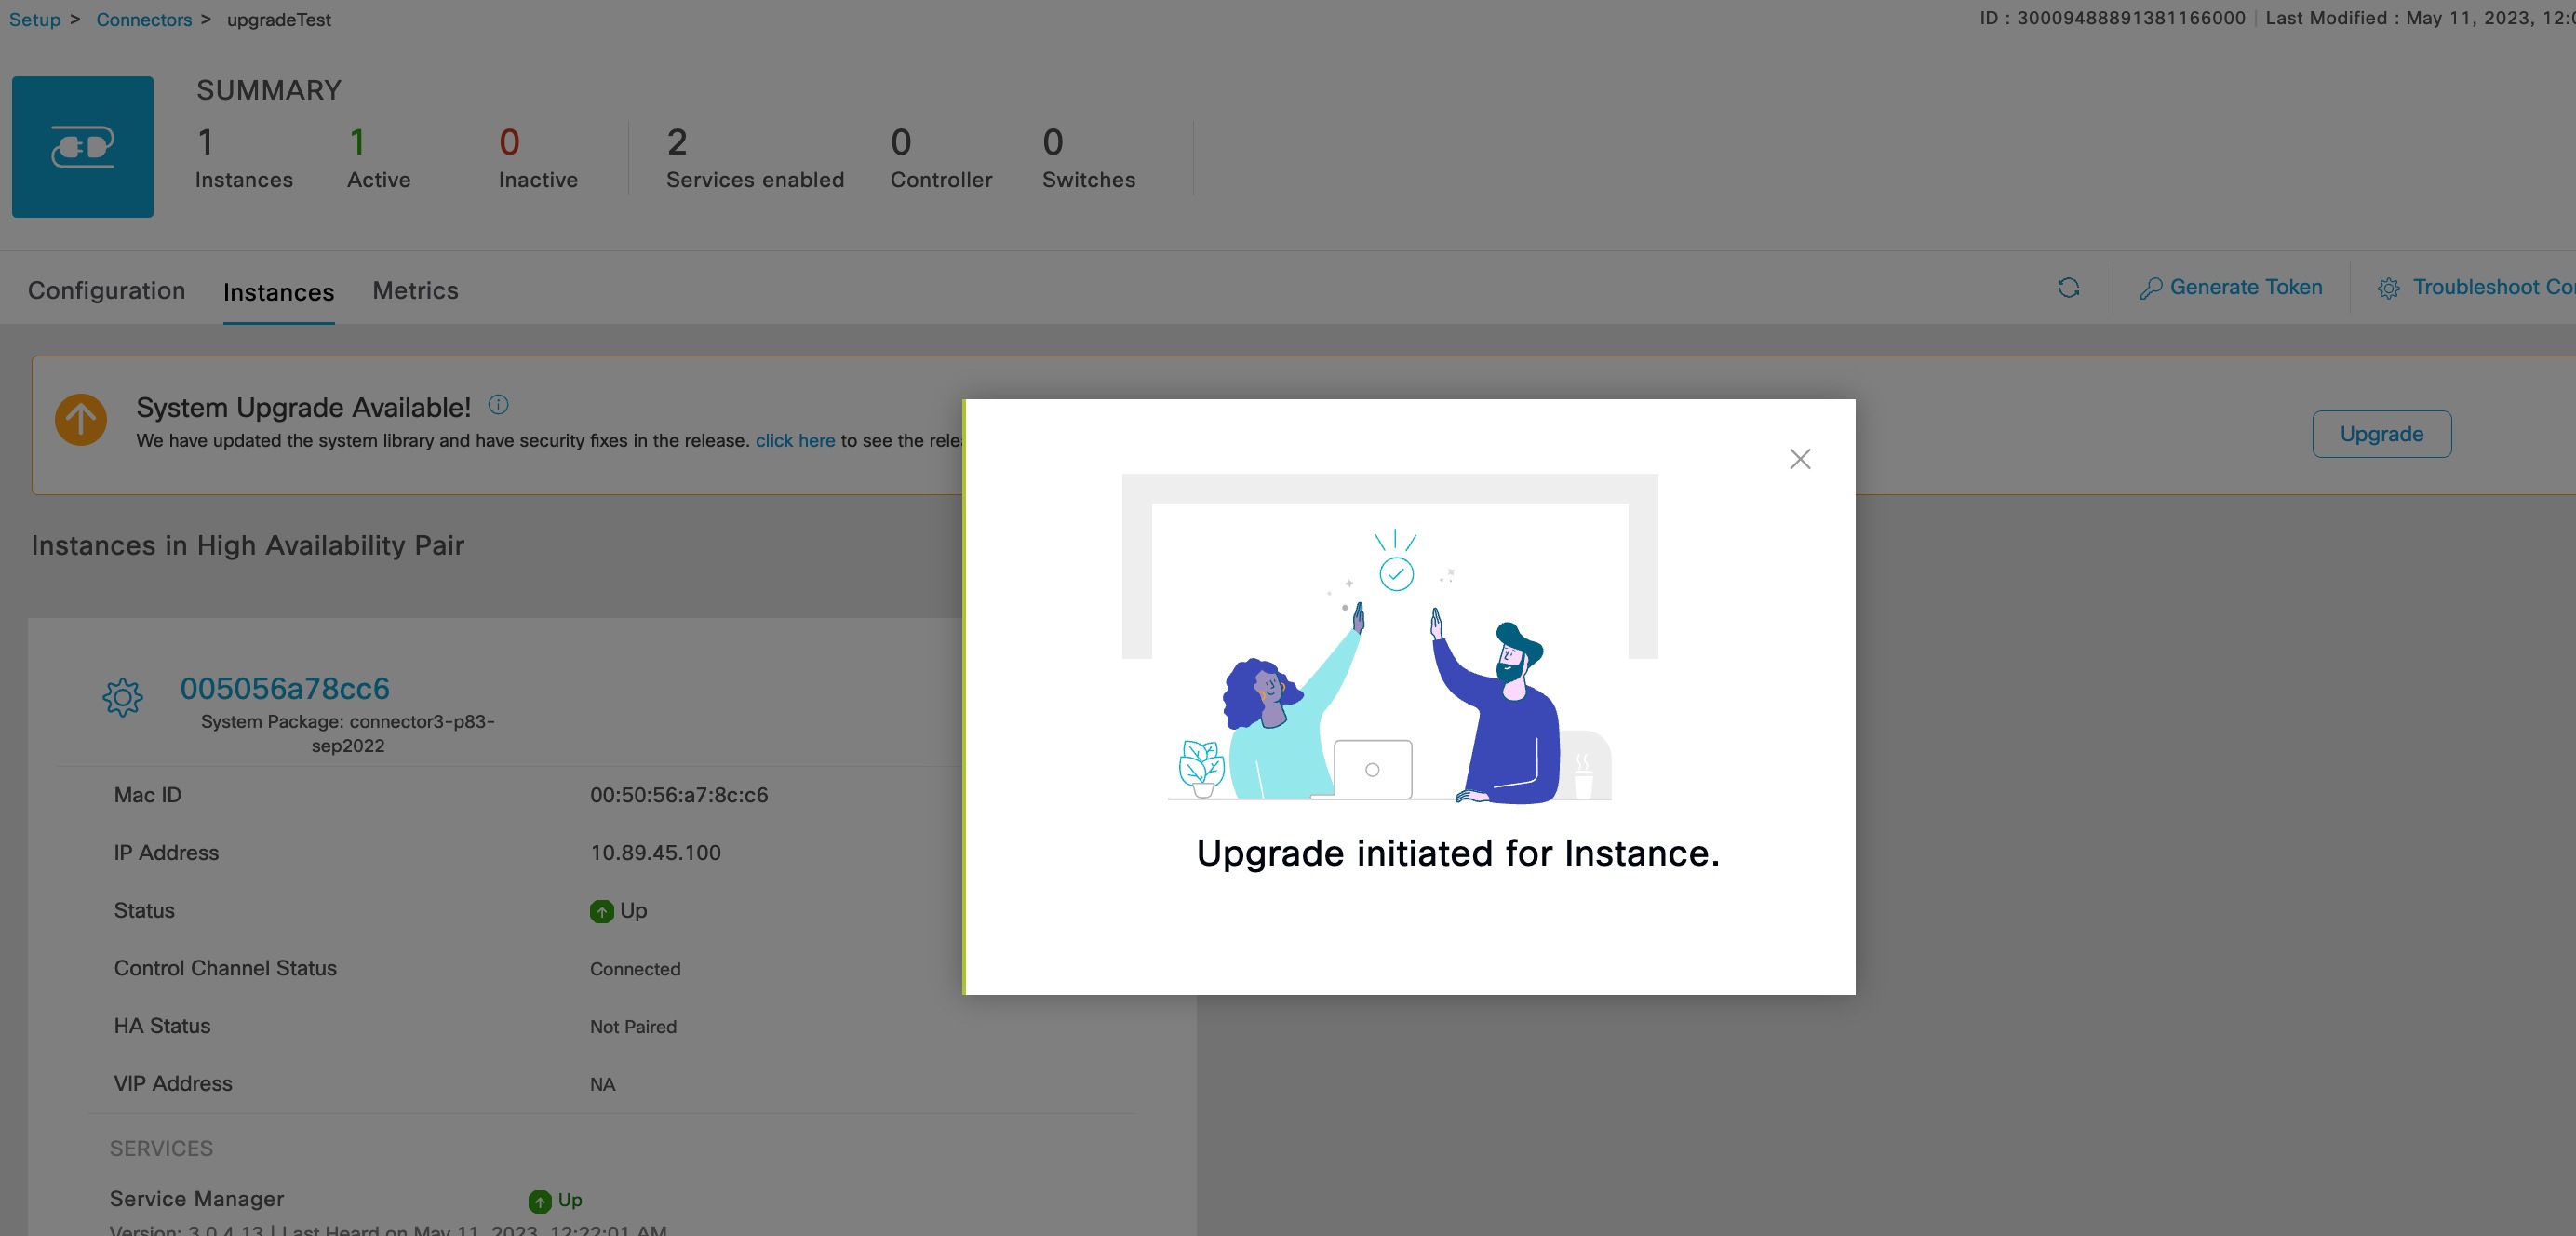Open release notes via the 'click here' link
This screenshot has width=2576, height=1236.
(795, 440)
